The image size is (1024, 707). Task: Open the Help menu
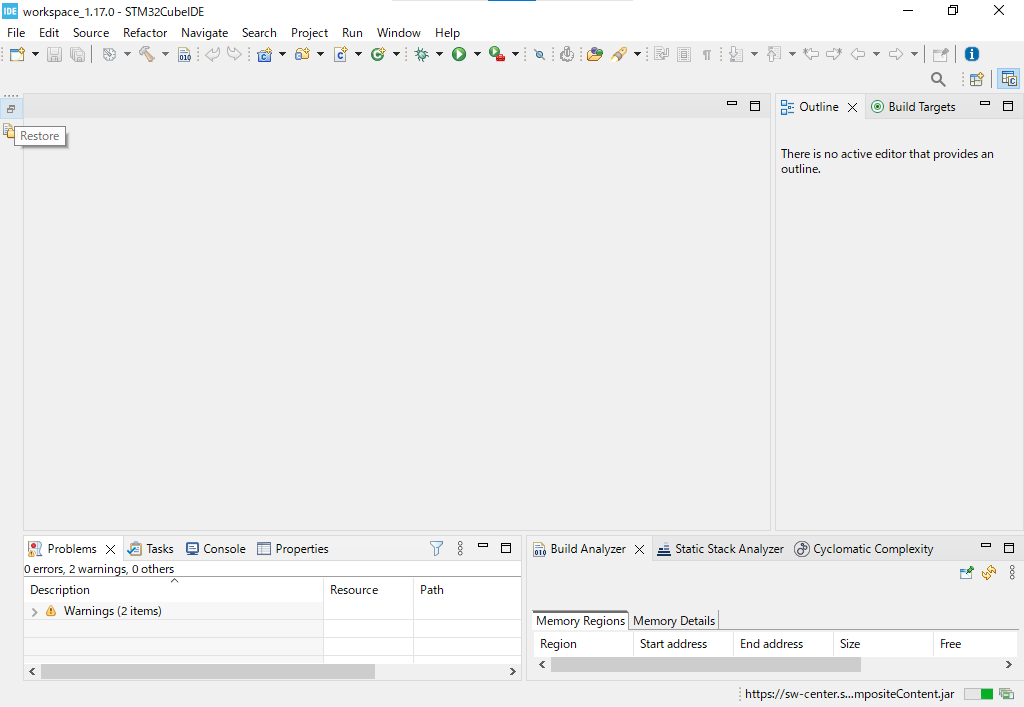pos(447,33)
